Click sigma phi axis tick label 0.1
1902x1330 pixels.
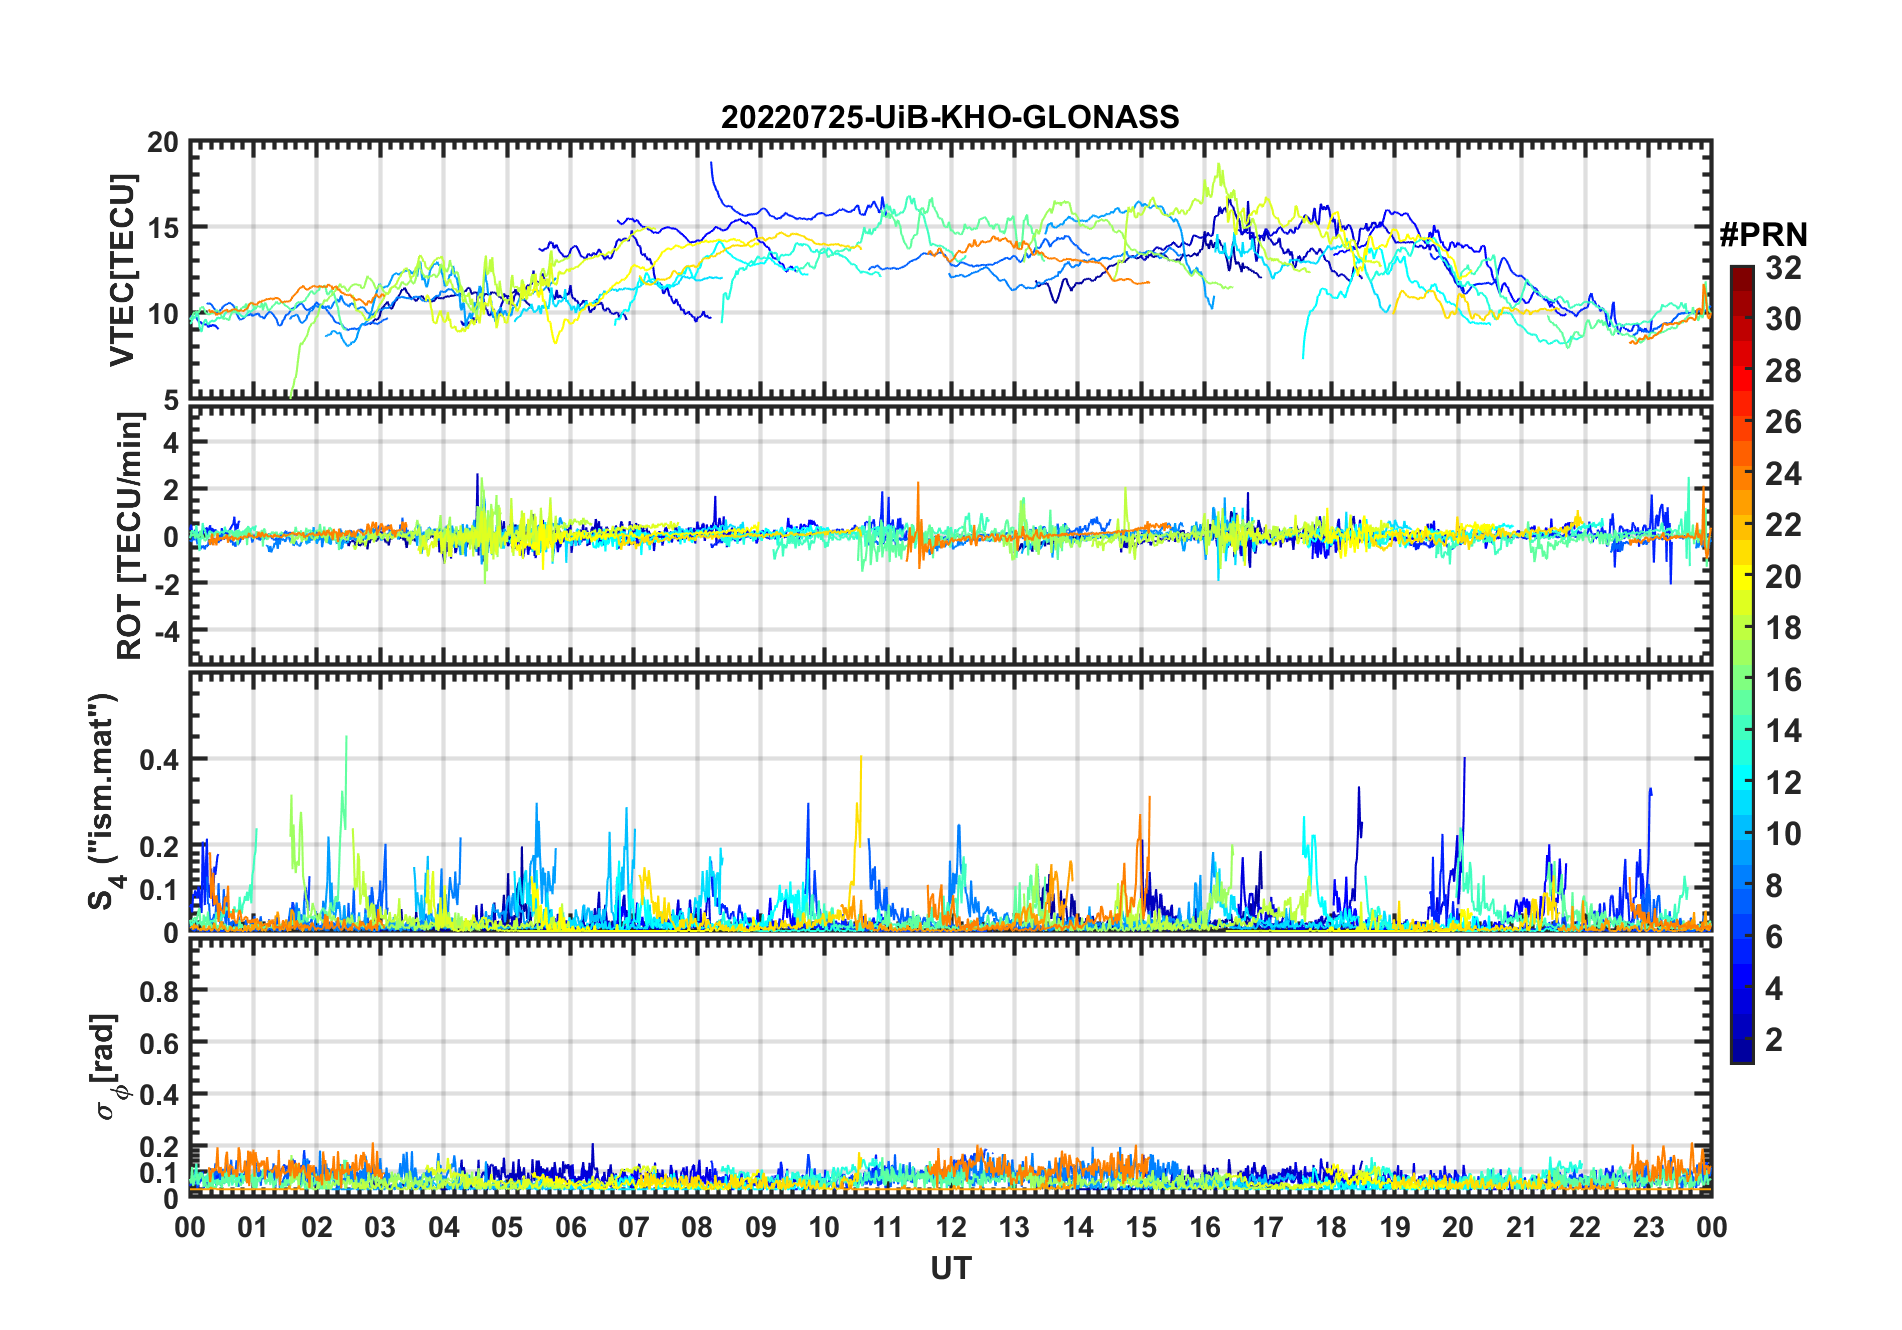point(159,1172)
